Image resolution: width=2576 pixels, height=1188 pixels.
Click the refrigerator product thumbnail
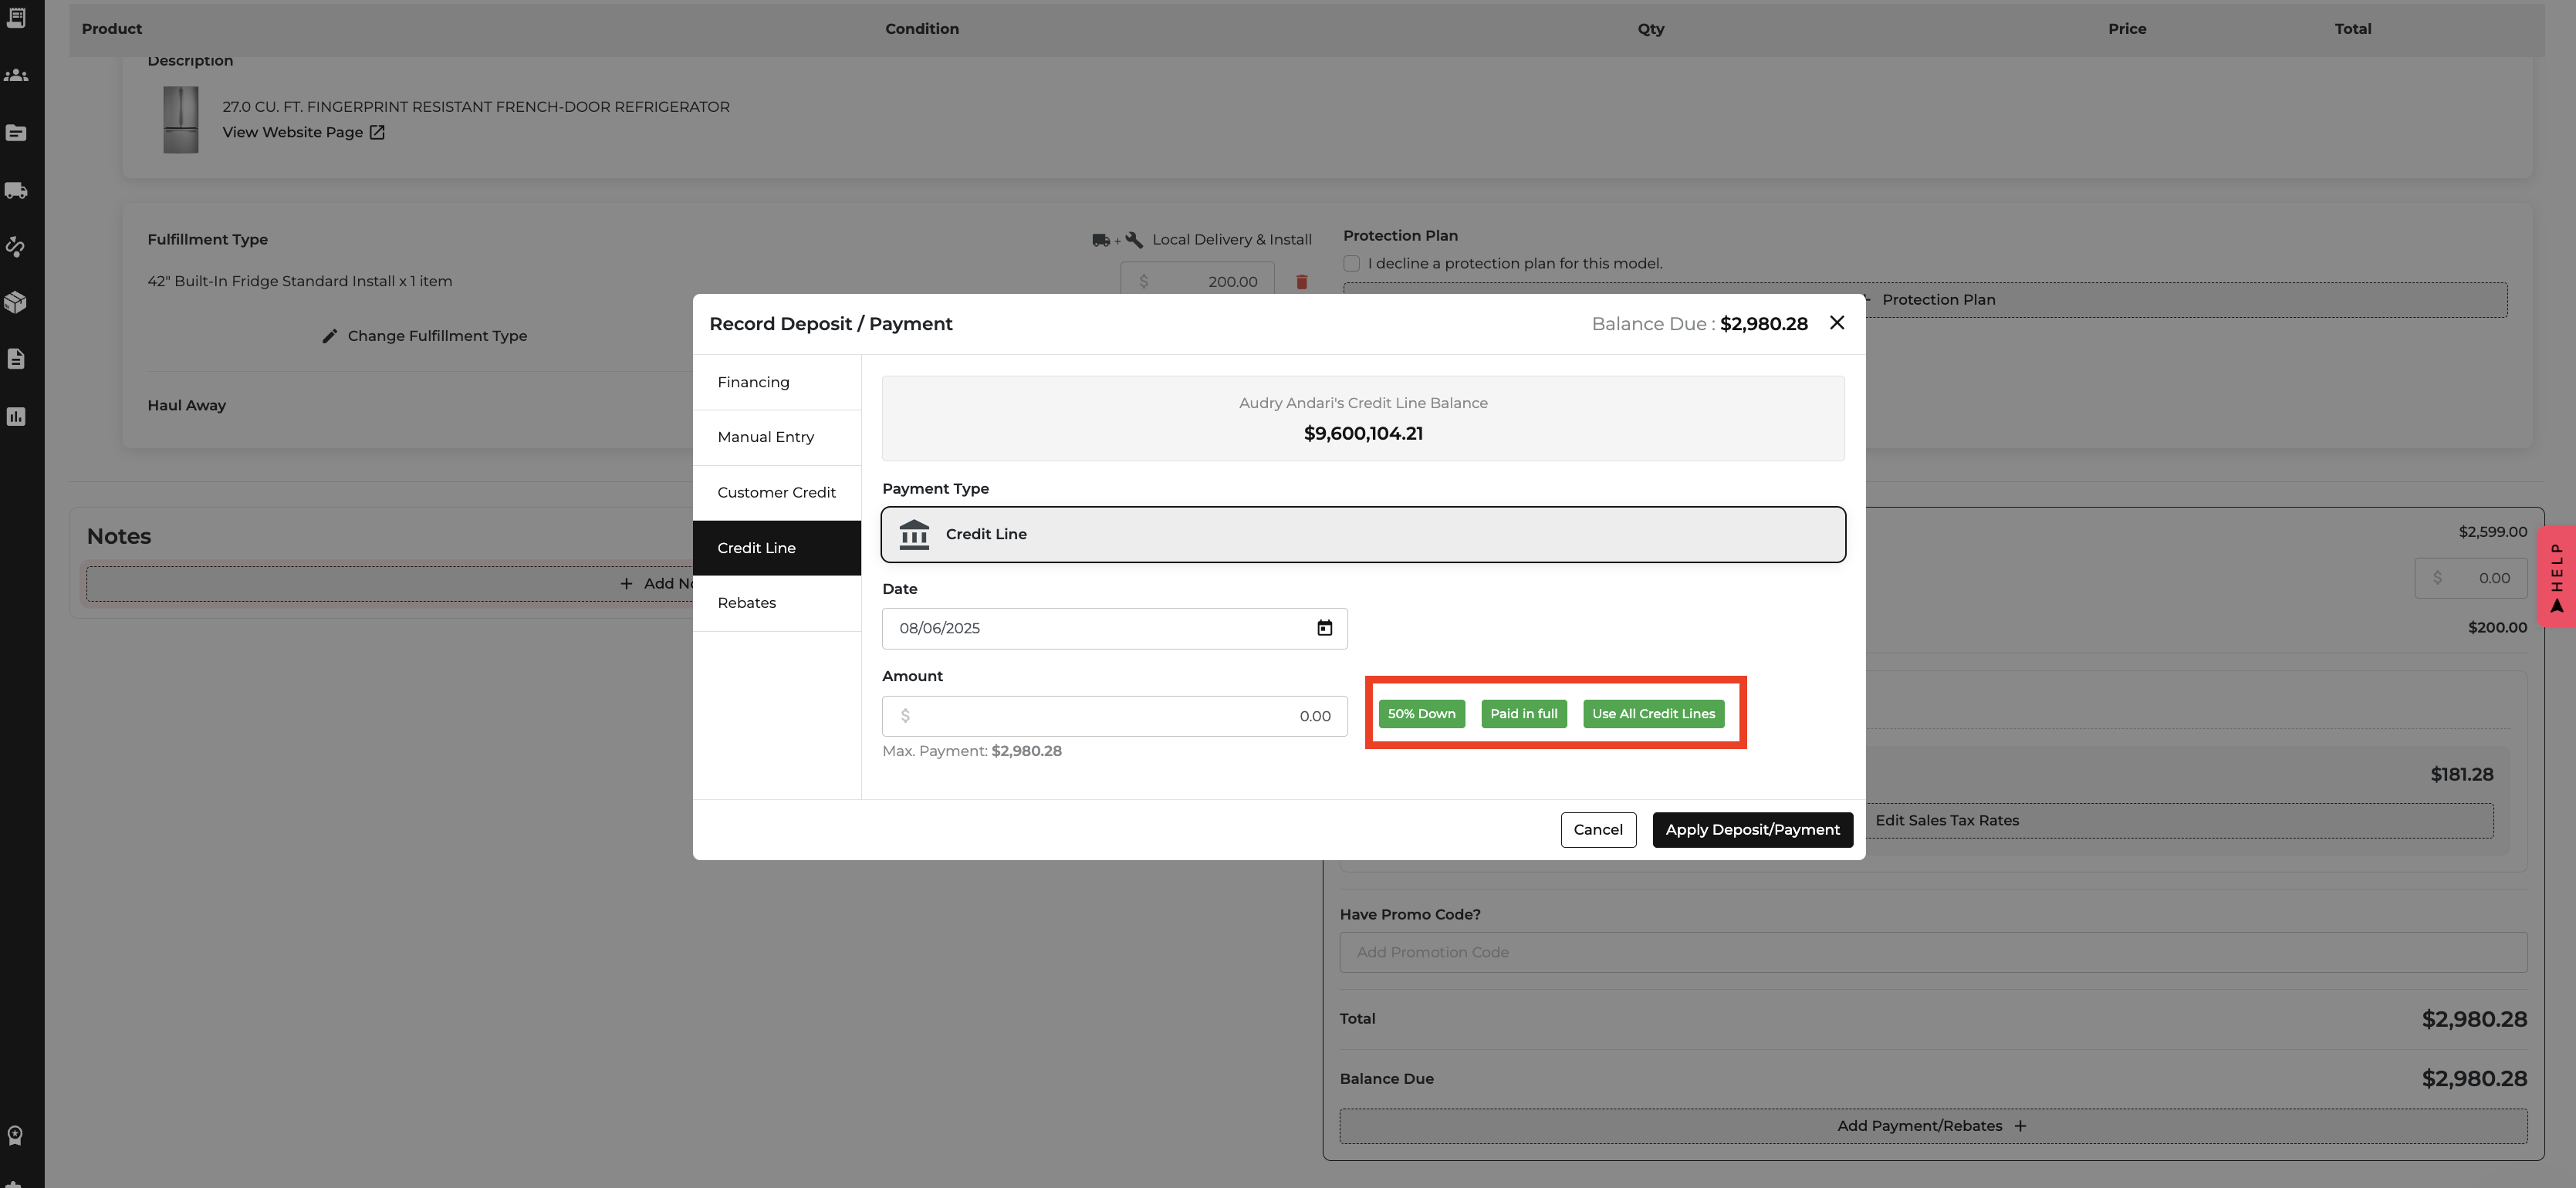point(181,119)
